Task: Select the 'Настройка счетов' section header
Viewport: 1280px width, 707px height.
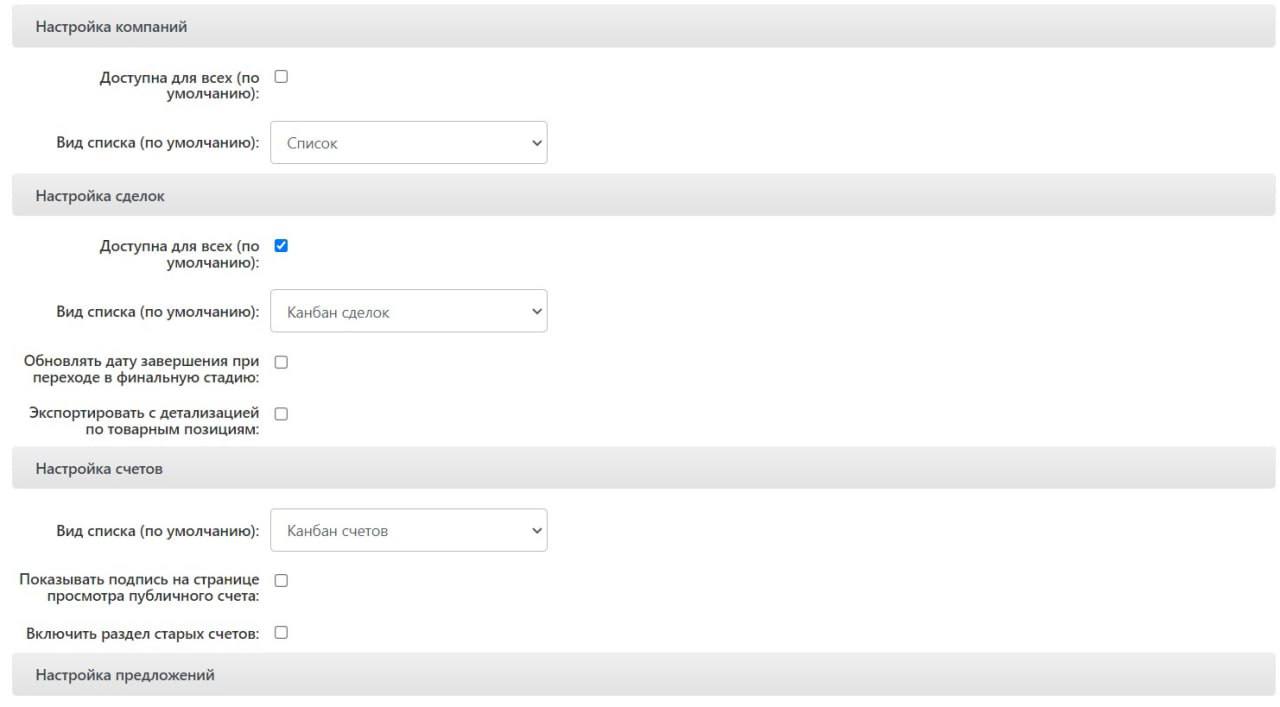Action: (99, 468)
